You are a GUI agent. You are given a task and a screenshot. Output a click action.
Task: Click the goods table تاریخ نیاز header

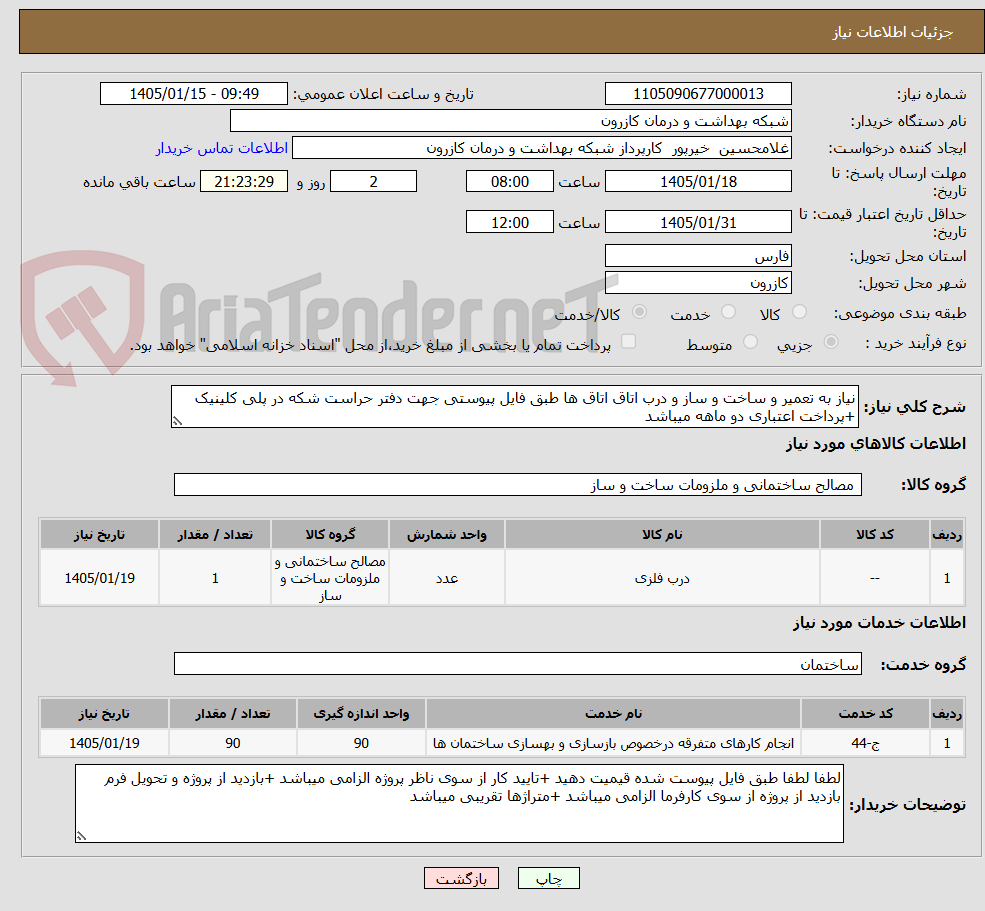click(99, 534)
